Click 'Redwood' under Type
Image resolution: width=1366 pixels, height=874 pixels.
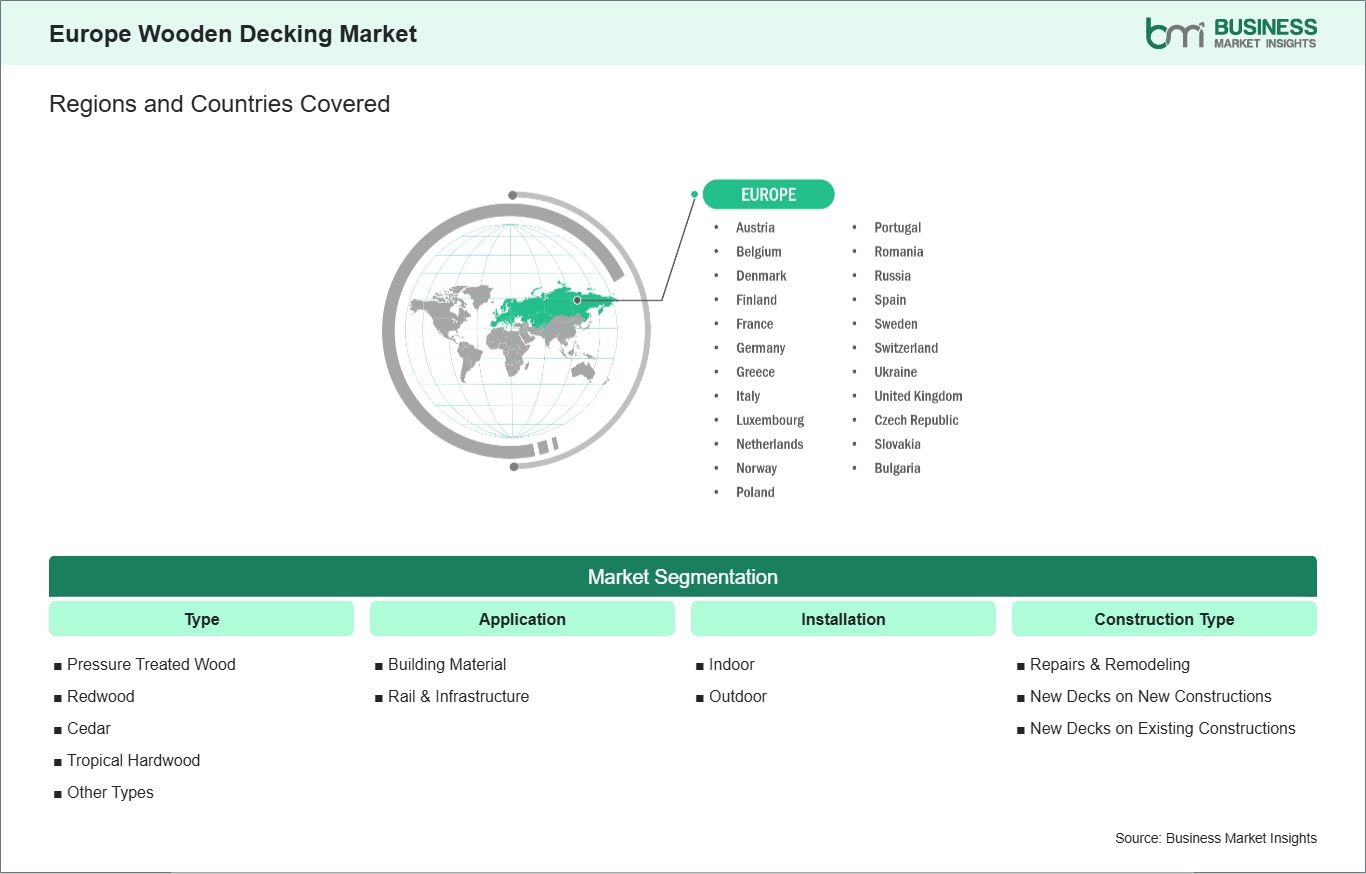pos(100,697)
